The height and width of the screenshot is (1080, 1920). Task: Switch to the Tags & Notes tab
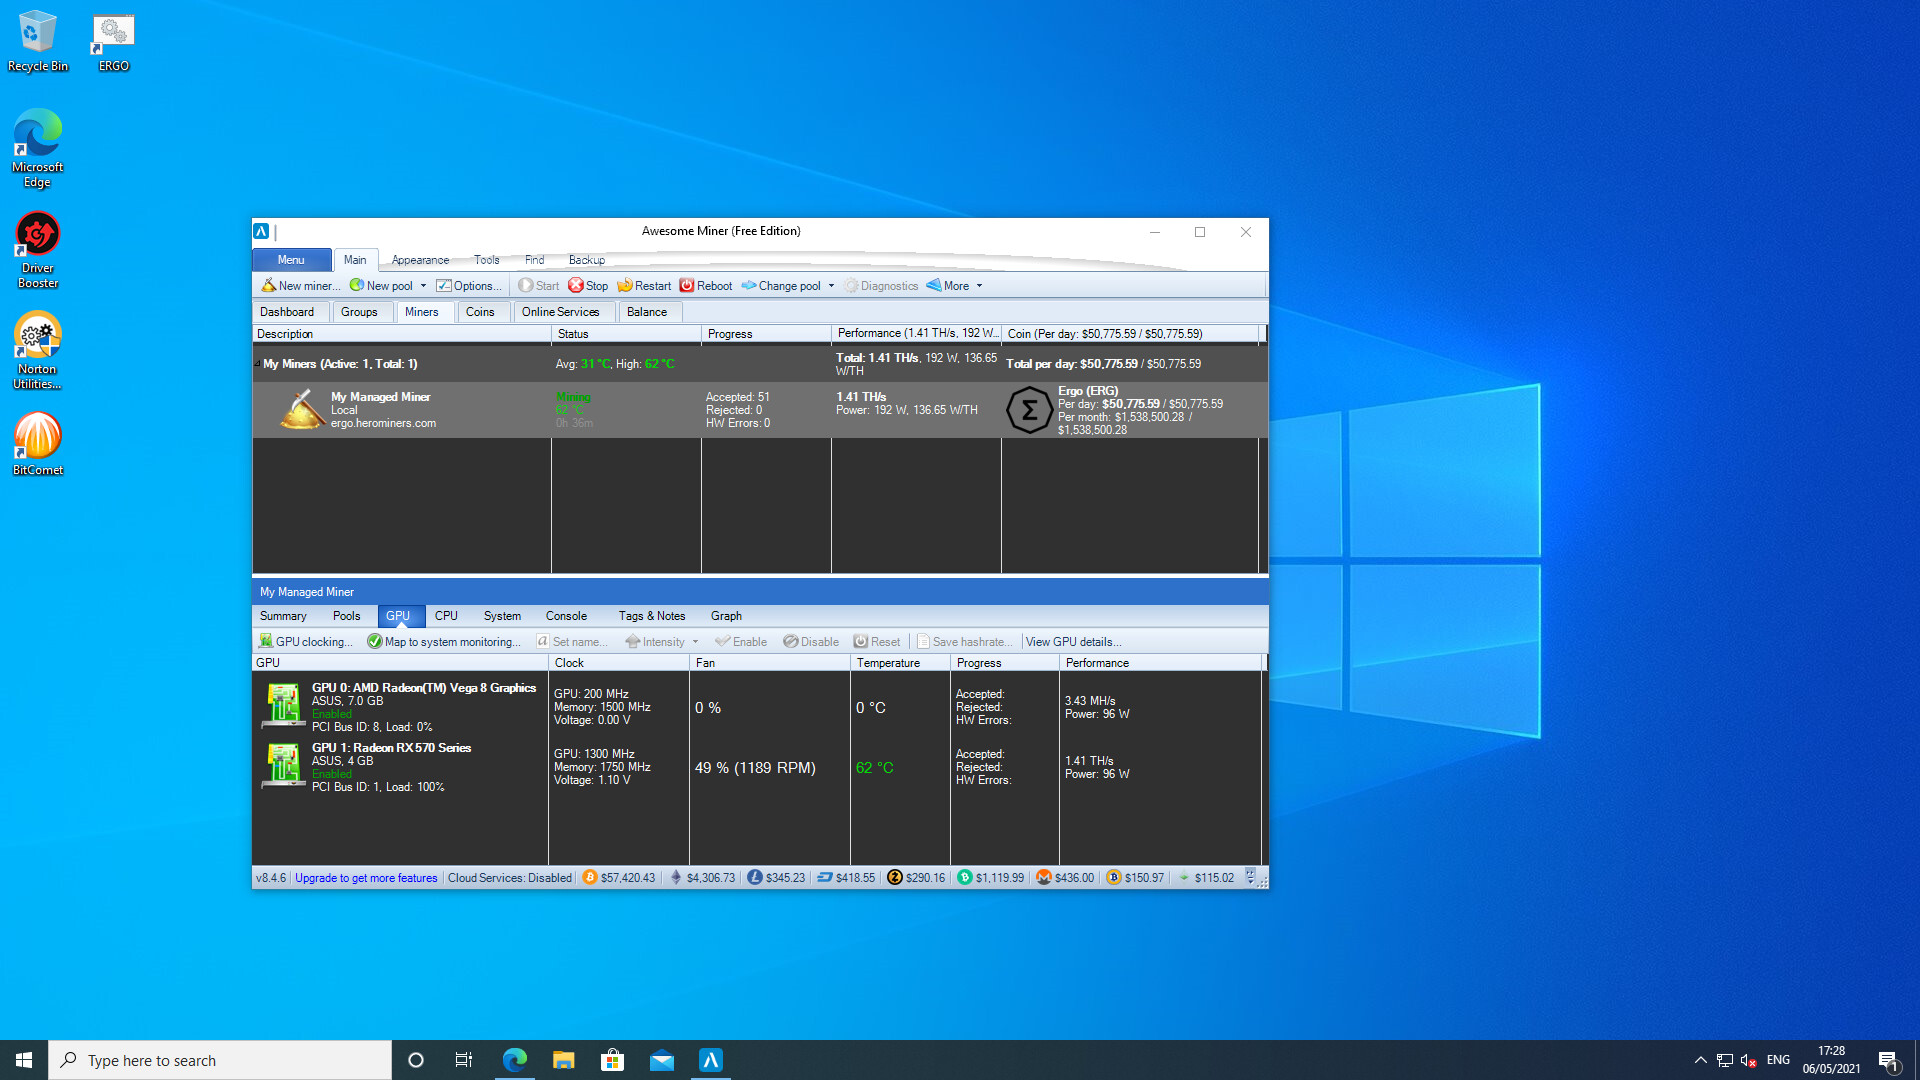652,616
